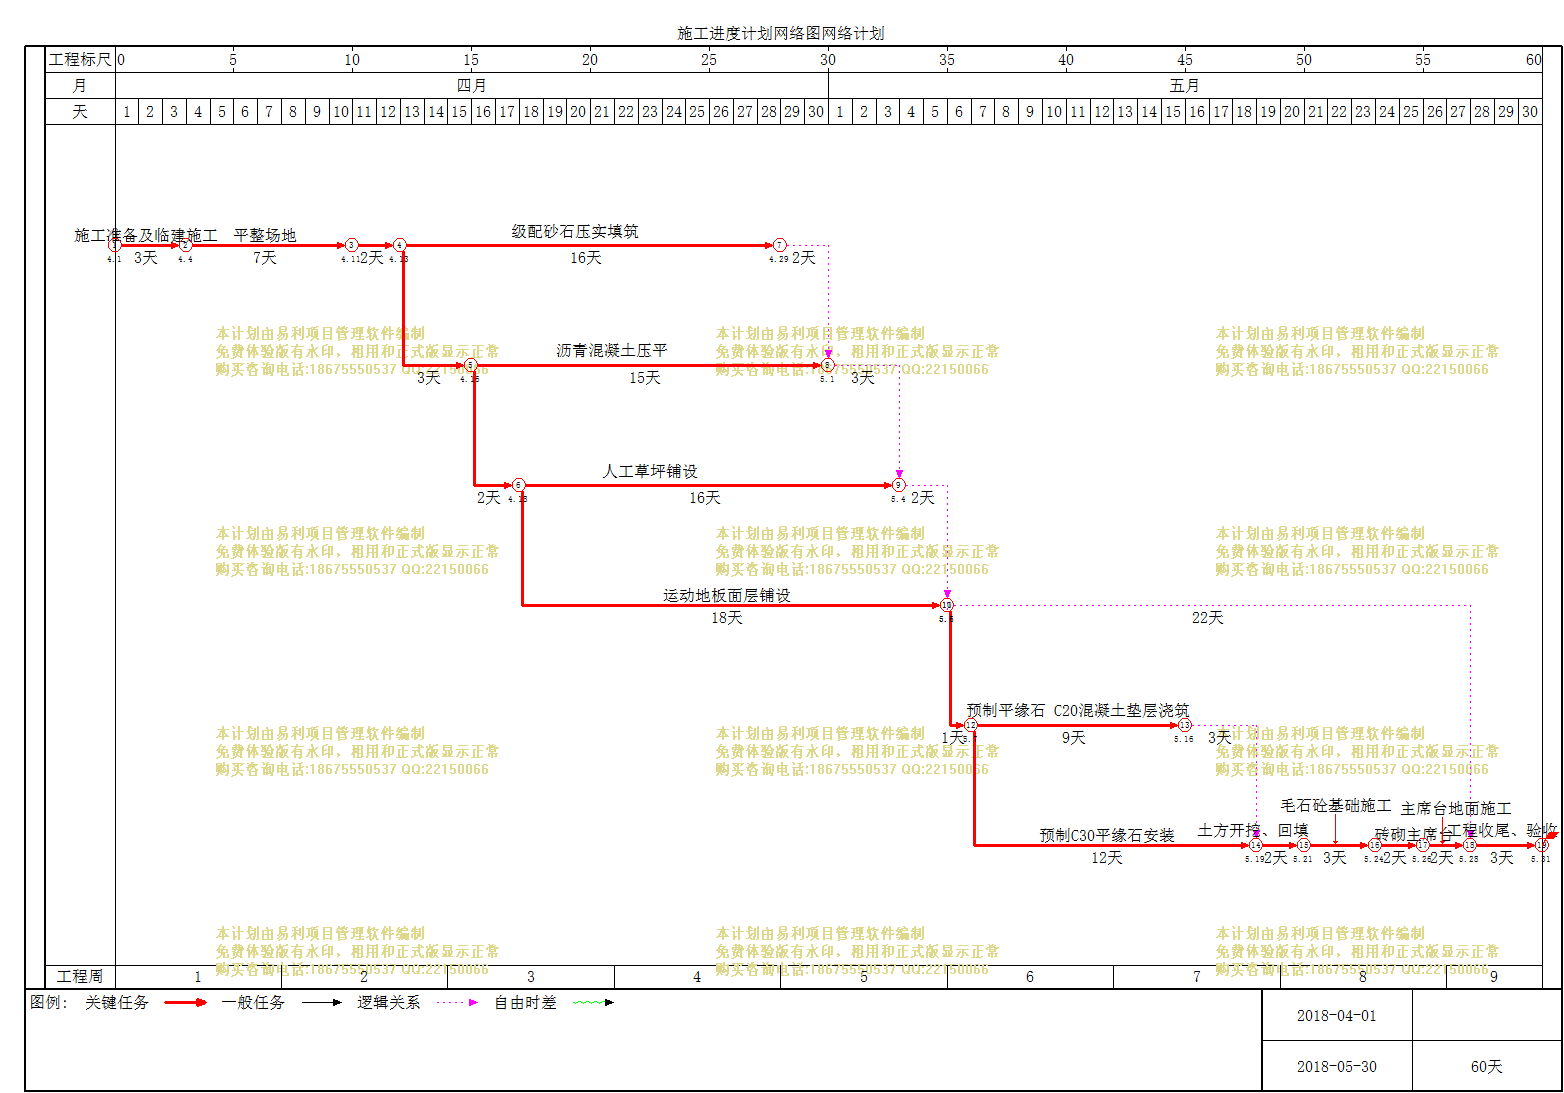Click task label 沥青混凝土压平

pyautogui.click(x=612, y=350)
